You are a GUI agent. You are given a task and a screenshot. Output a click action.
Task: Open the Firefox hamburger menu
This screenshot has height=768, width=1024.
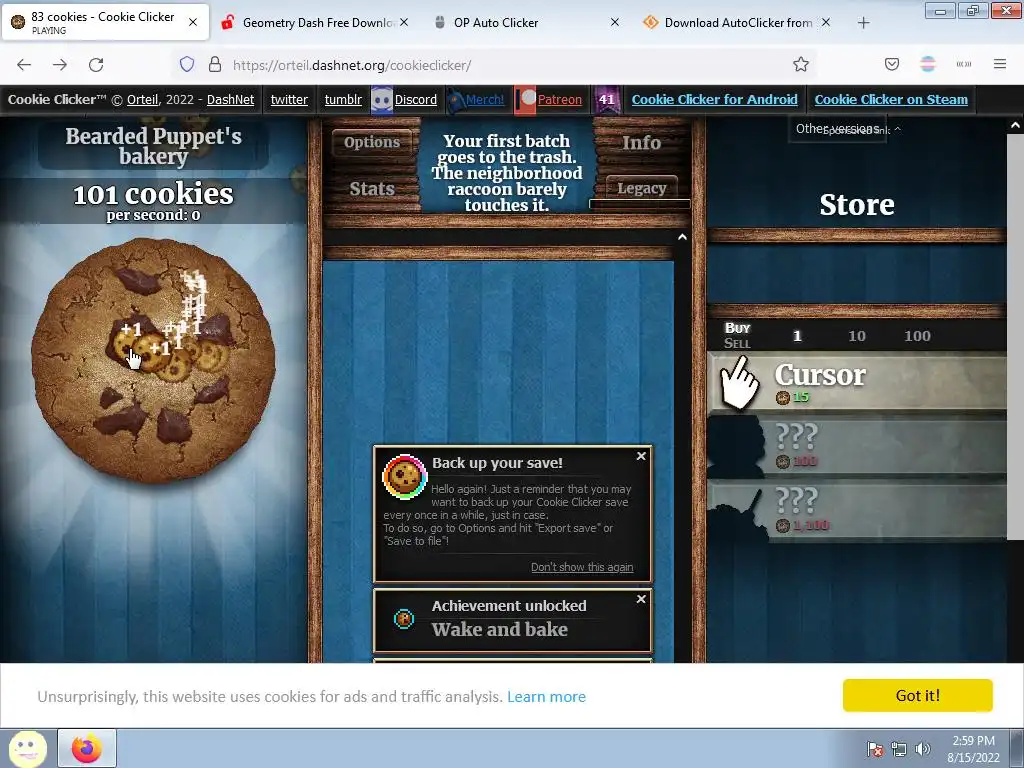(1000, 64)
